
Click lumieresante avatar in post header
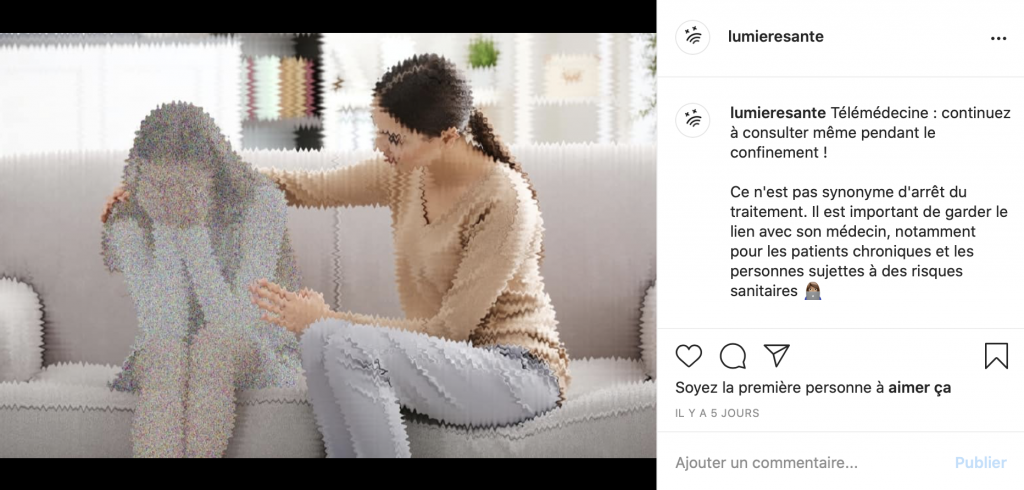pyautogui.click(x=692, y=37)
